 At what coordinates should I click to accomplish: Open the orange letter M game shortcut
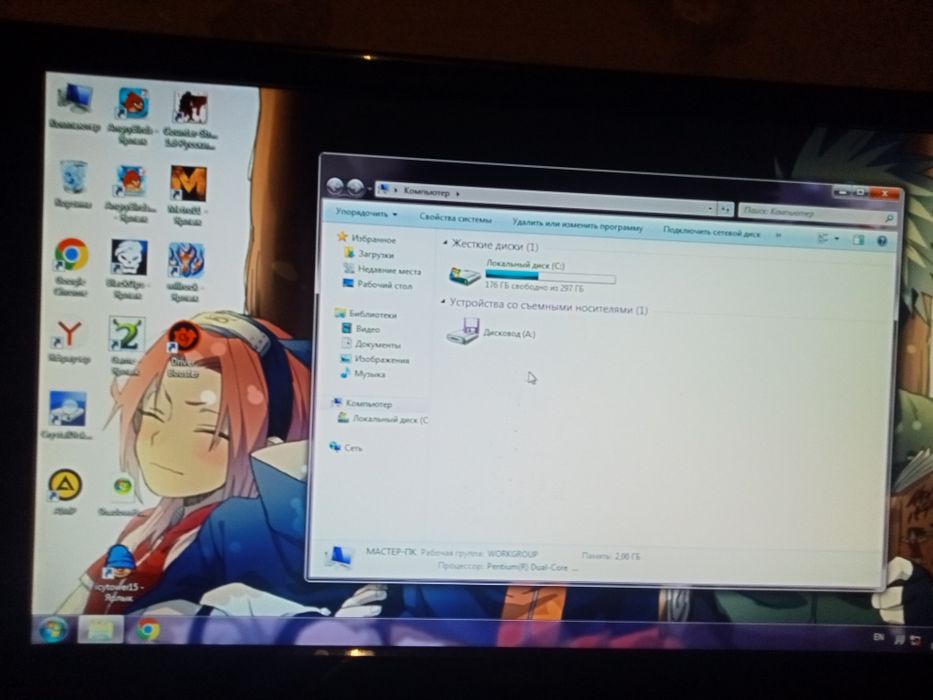(188, 195)
